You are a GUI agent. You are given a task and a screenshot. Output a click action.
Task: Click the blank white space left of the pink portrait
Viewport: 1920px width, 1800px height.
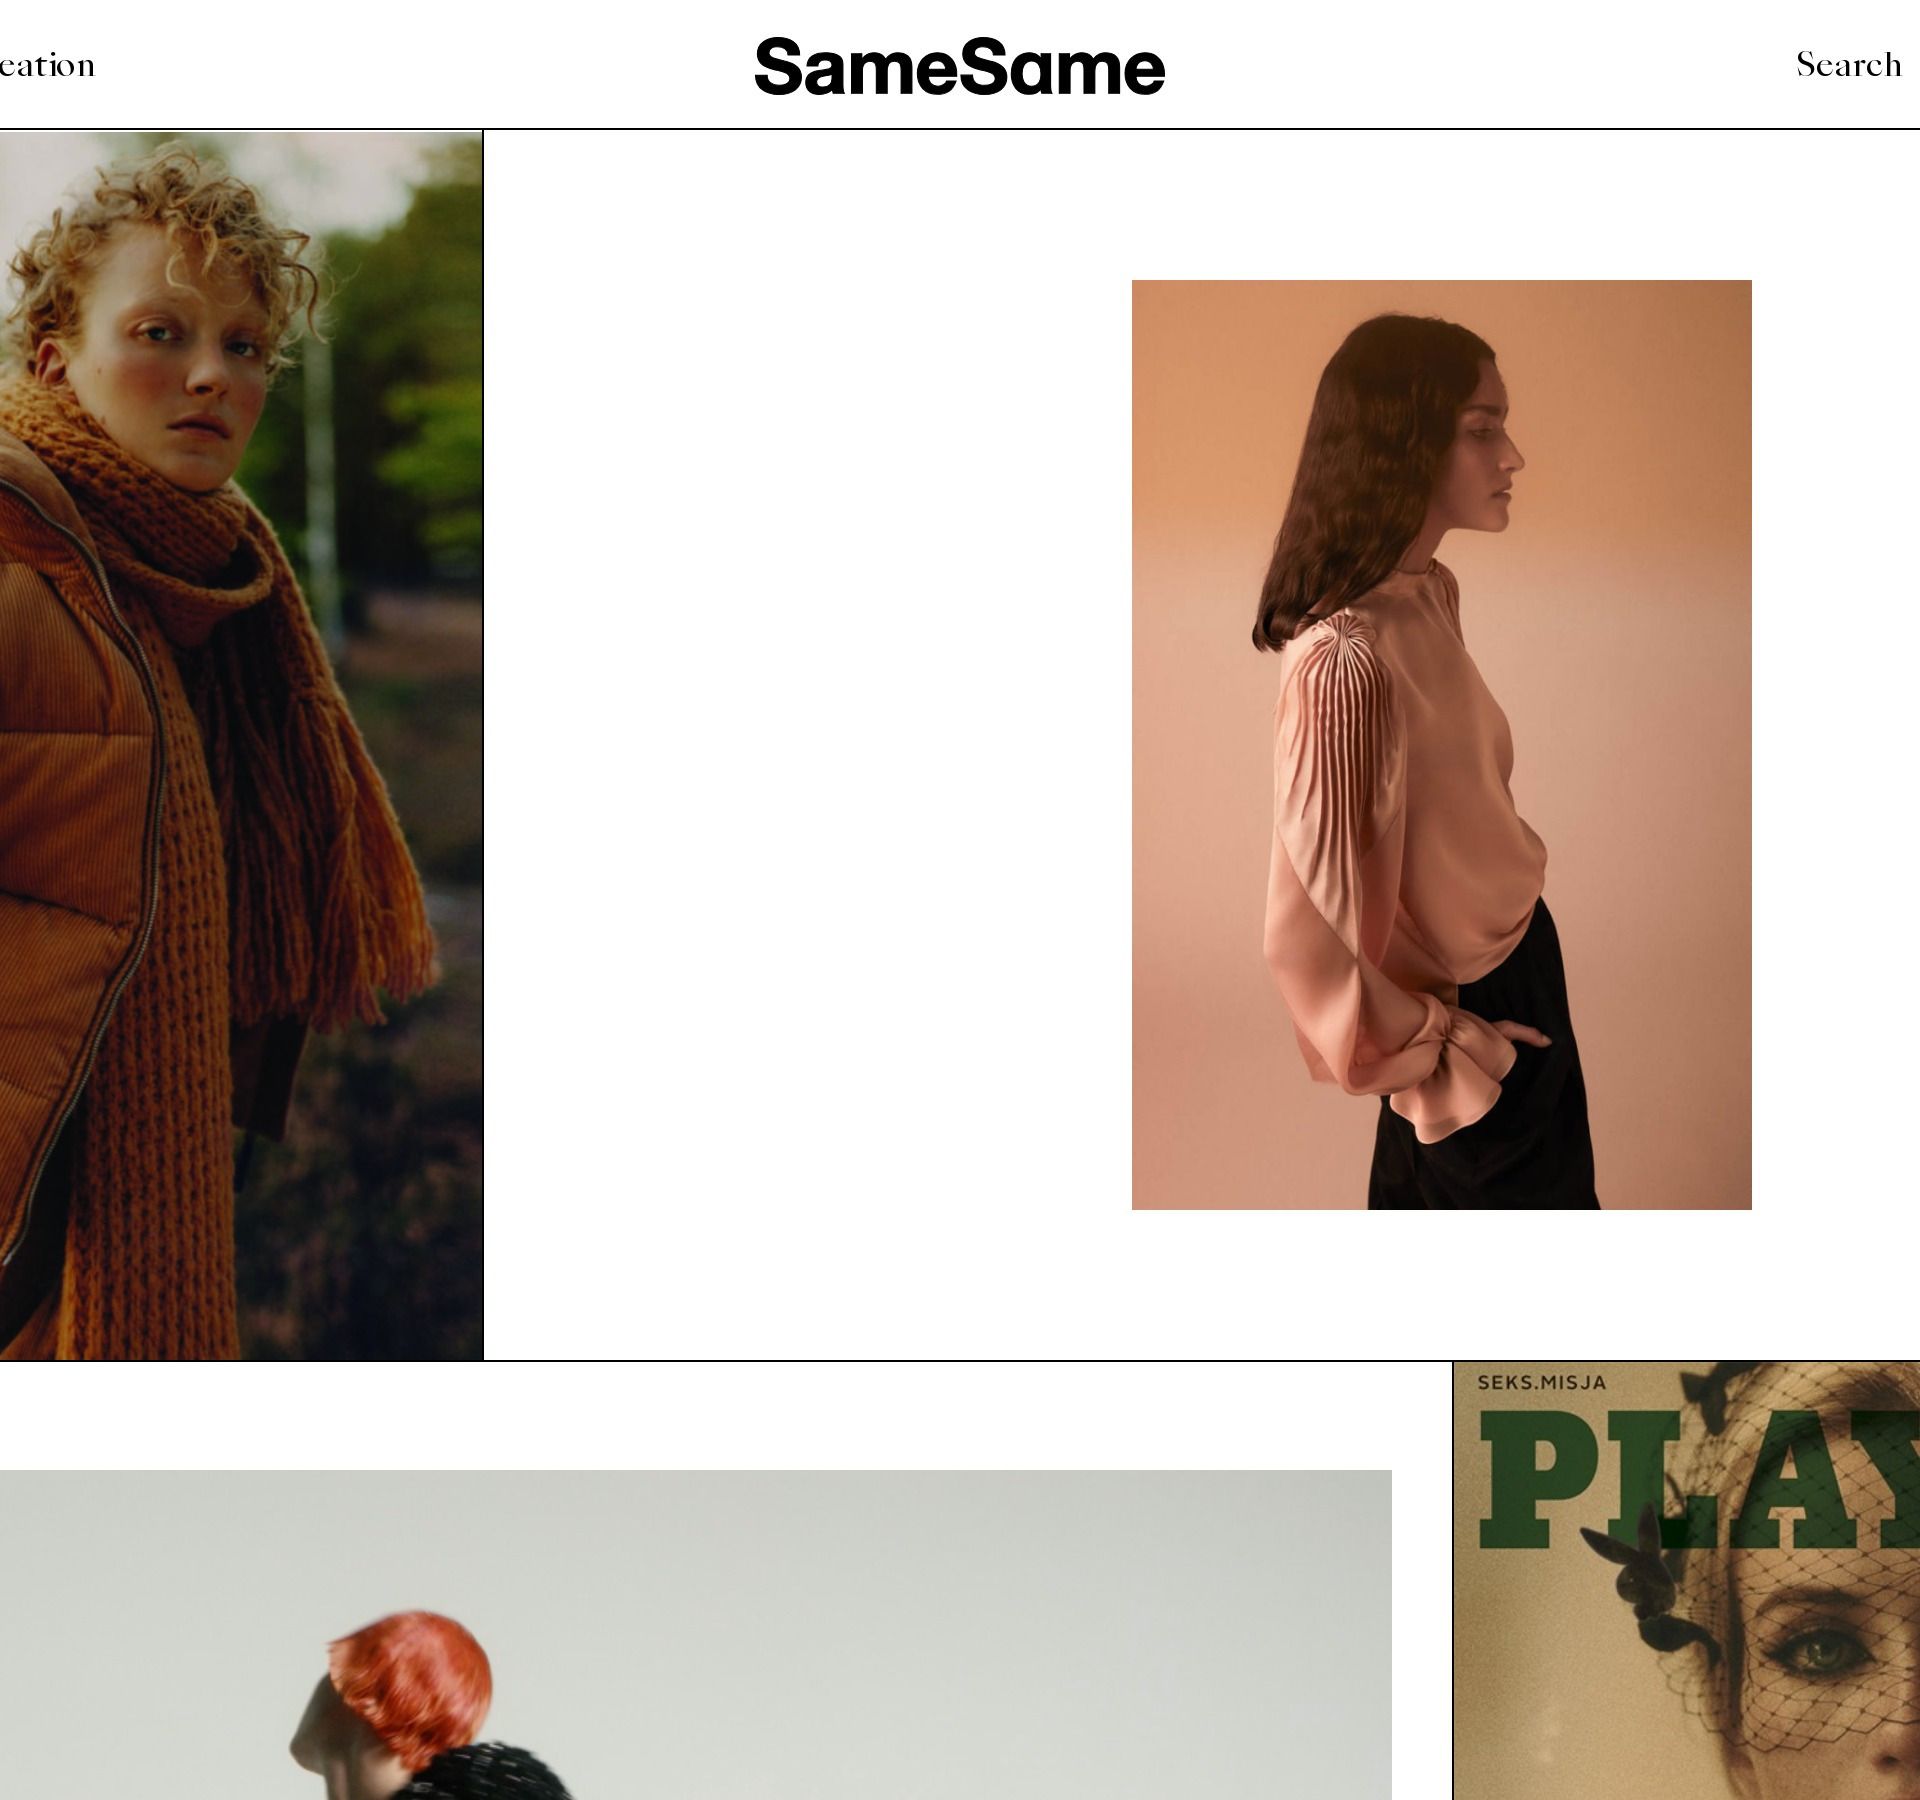pyautogui.click(x=807, y=745)
